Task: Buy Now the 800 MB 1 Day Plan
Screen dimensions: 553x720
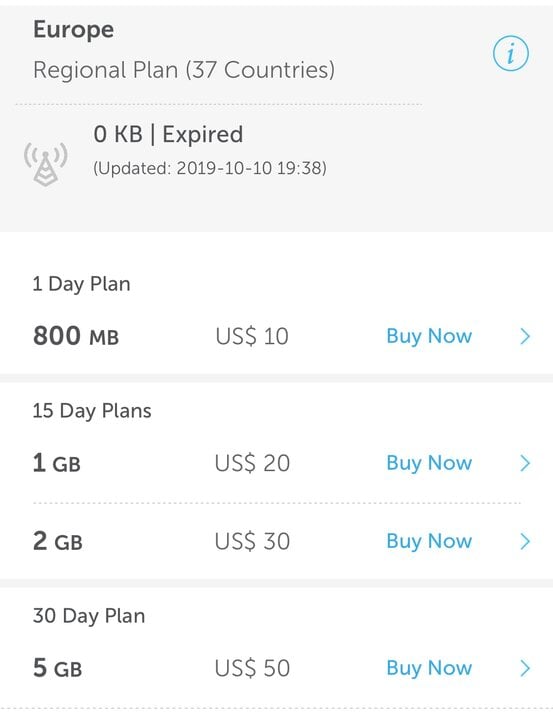Action: tap(429, 337)
